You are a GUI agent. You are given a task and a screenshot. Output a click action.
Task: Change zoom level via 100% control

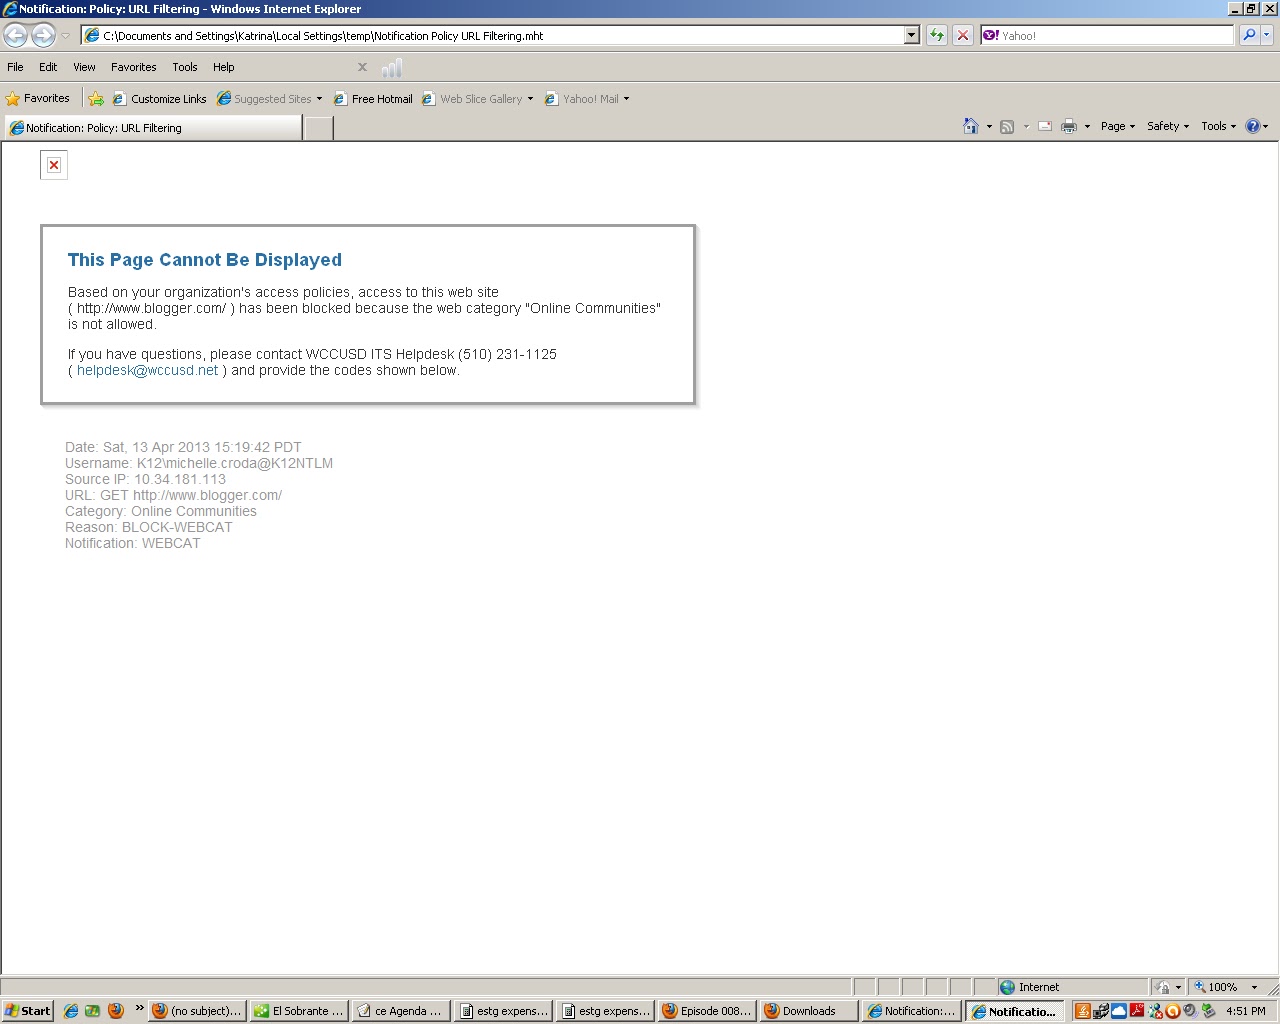pos(1228,987)
